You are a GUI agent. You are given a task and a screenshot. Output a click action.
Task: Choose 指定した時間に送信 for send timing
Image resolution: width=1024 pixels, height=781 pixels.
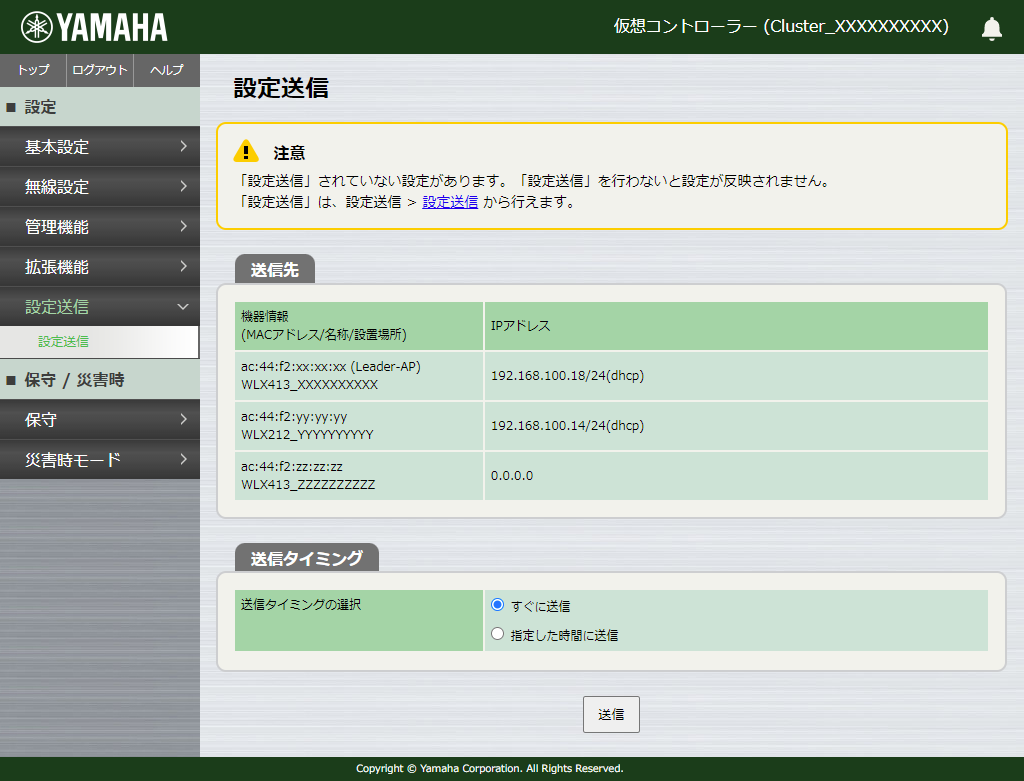(x=497, y=633)
